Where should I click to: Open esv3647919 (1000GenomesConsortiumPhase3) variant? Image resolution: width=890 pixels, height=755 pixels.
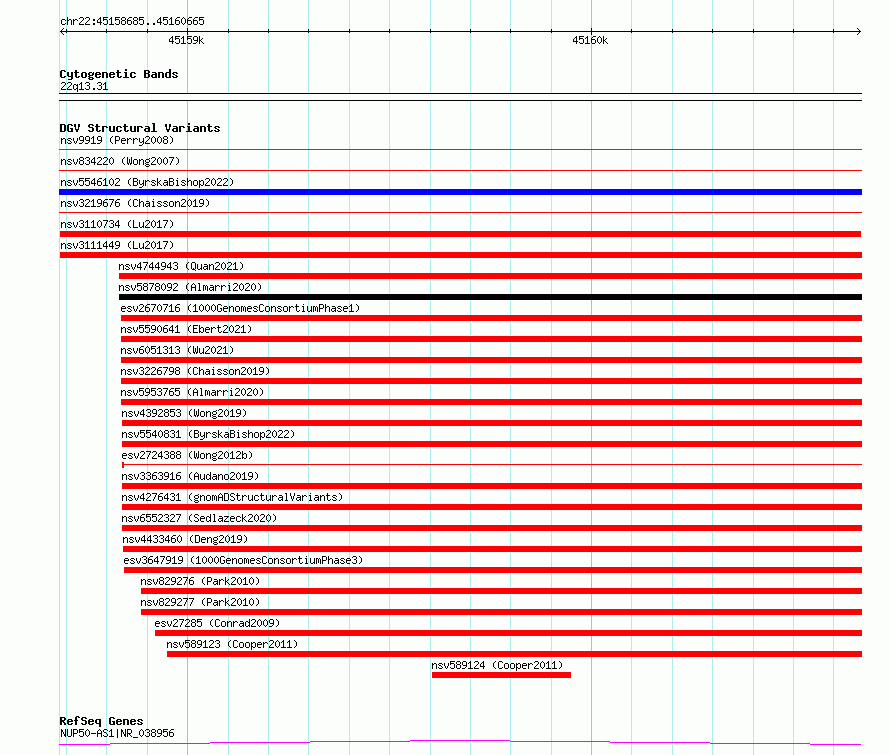pos(244,560)
